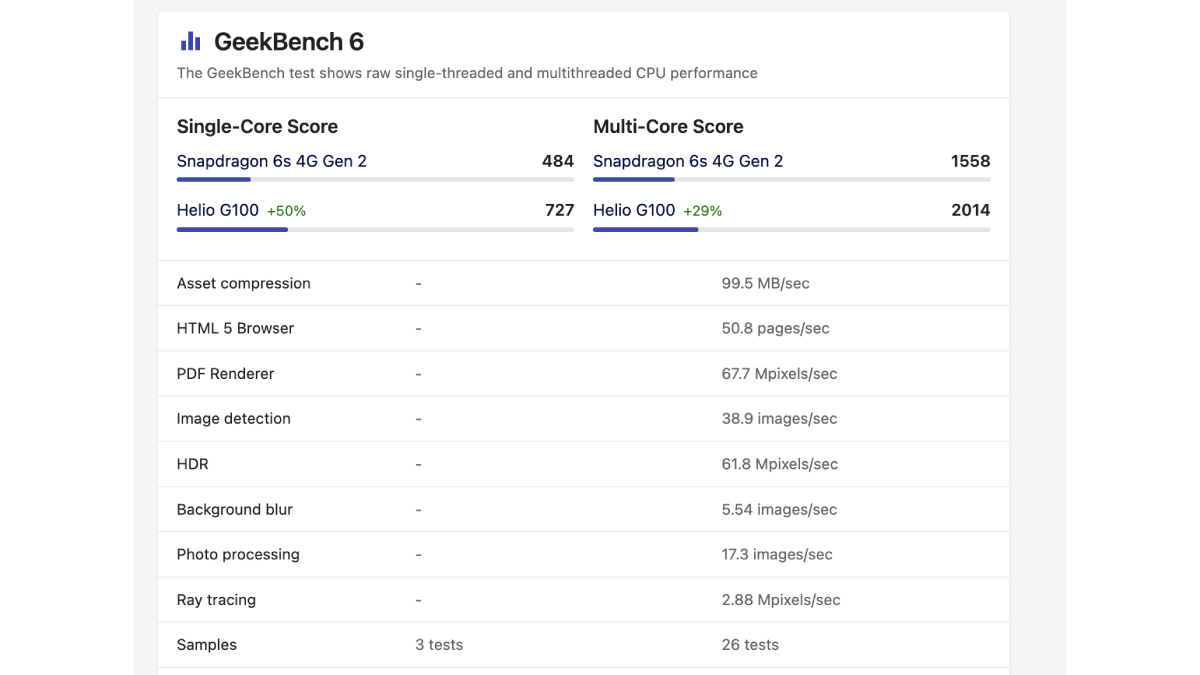Select the Asset compression row
1200x675 pixels.
583,283
